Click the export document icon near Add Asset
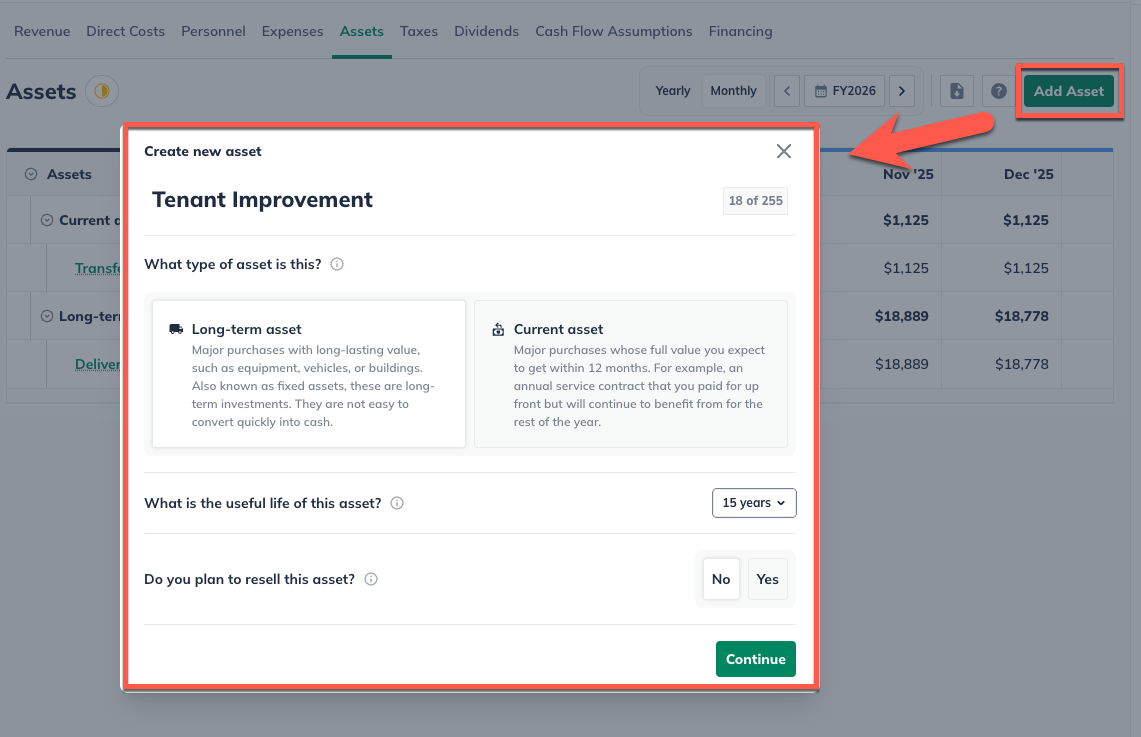1141x737 pixels. pos(956,90)
